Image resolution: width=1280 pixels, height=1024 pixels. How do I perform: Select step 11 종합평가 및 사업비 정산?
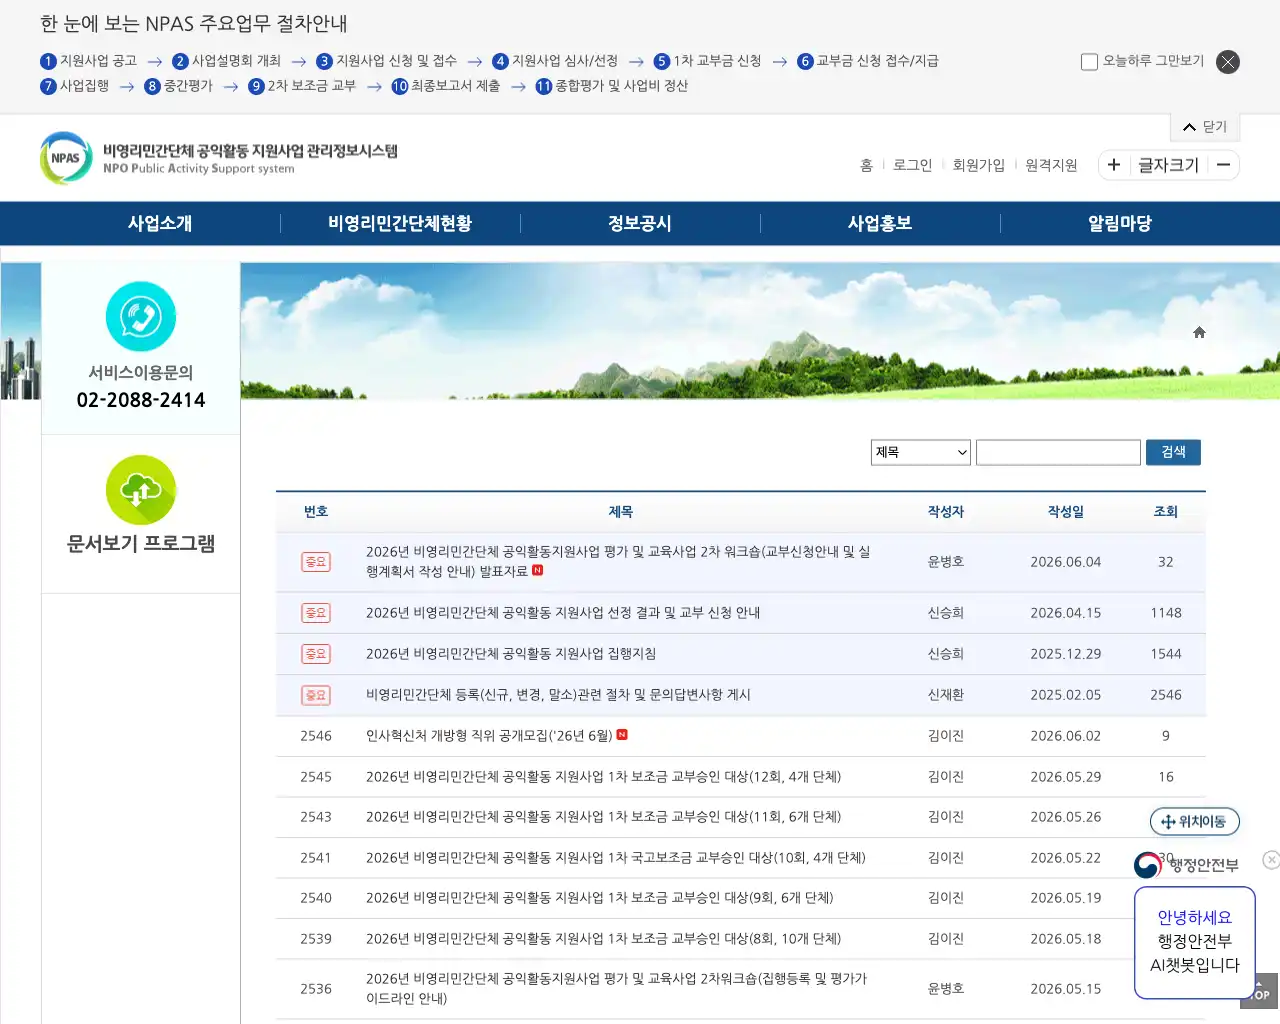[611, 86]
